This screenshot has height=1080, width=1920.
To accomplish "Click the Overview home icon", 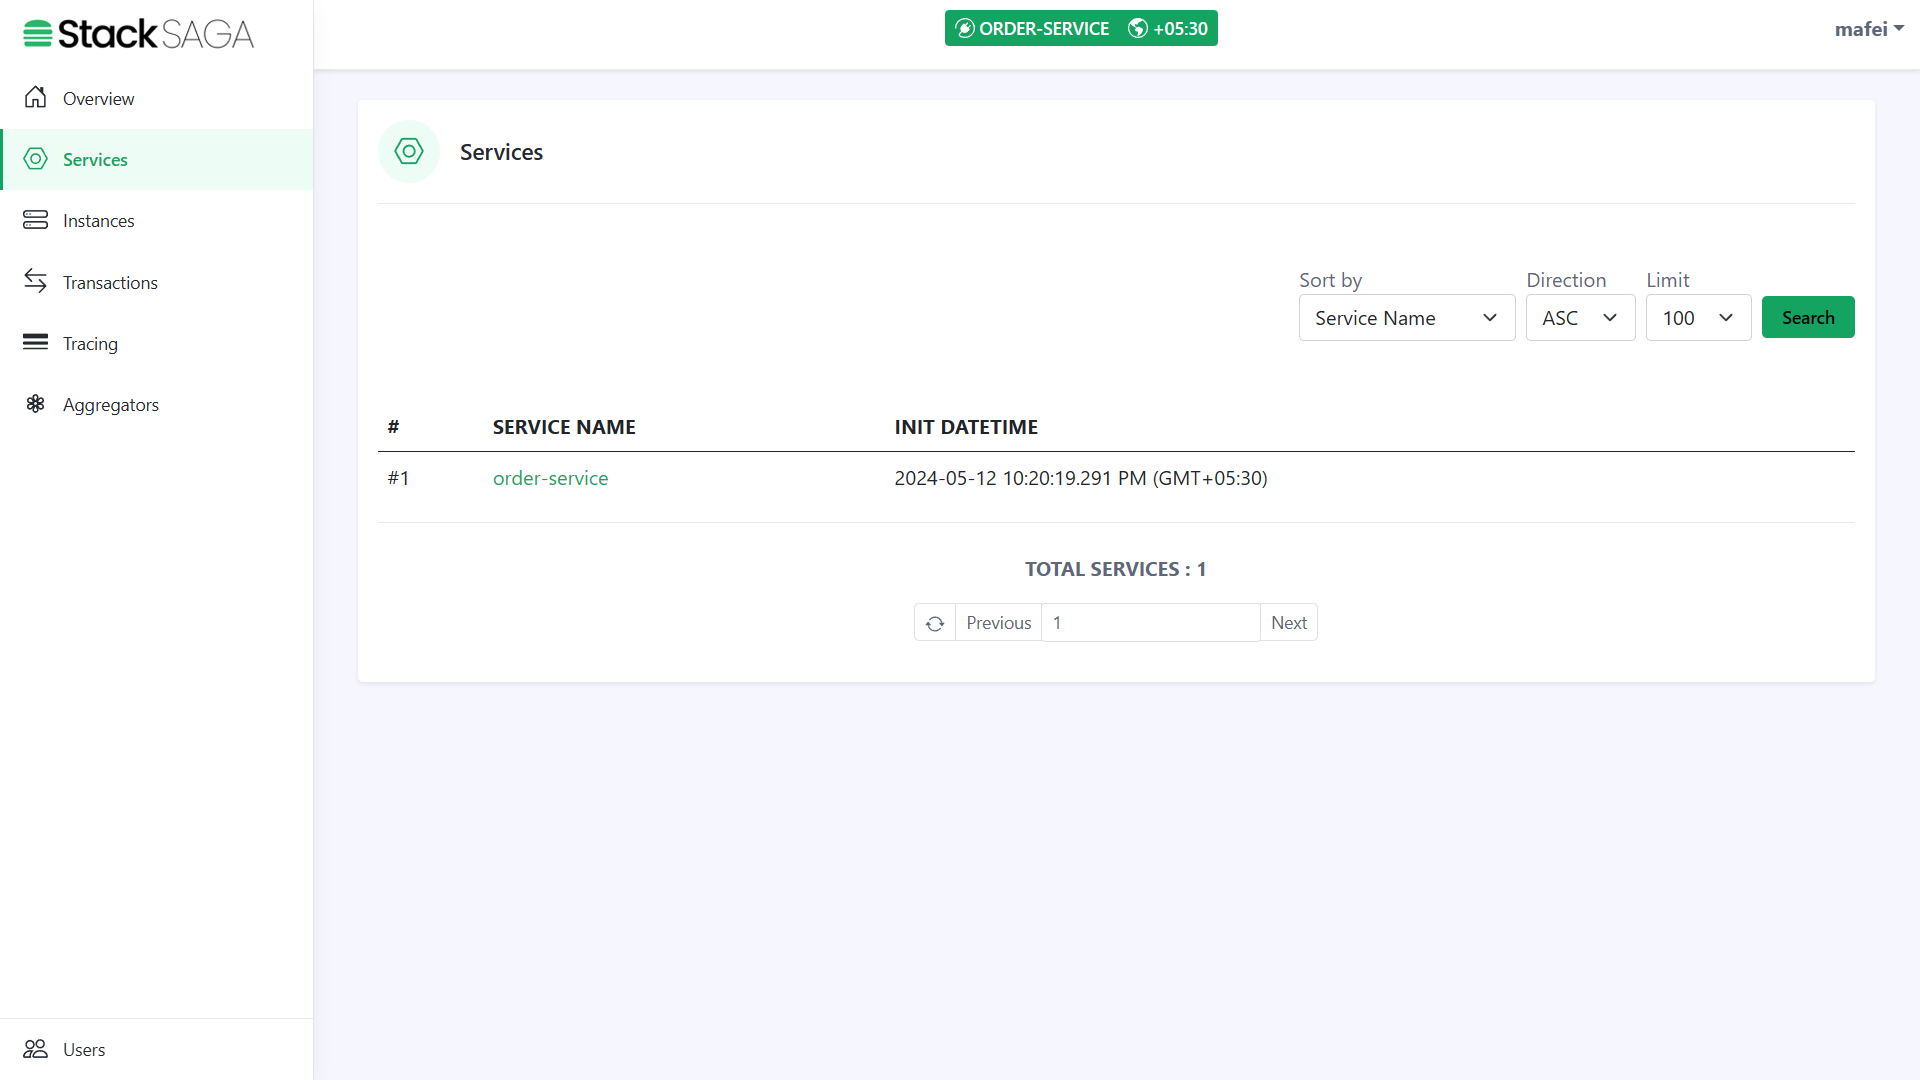I will pyautogui.click(x=36, y=97).
